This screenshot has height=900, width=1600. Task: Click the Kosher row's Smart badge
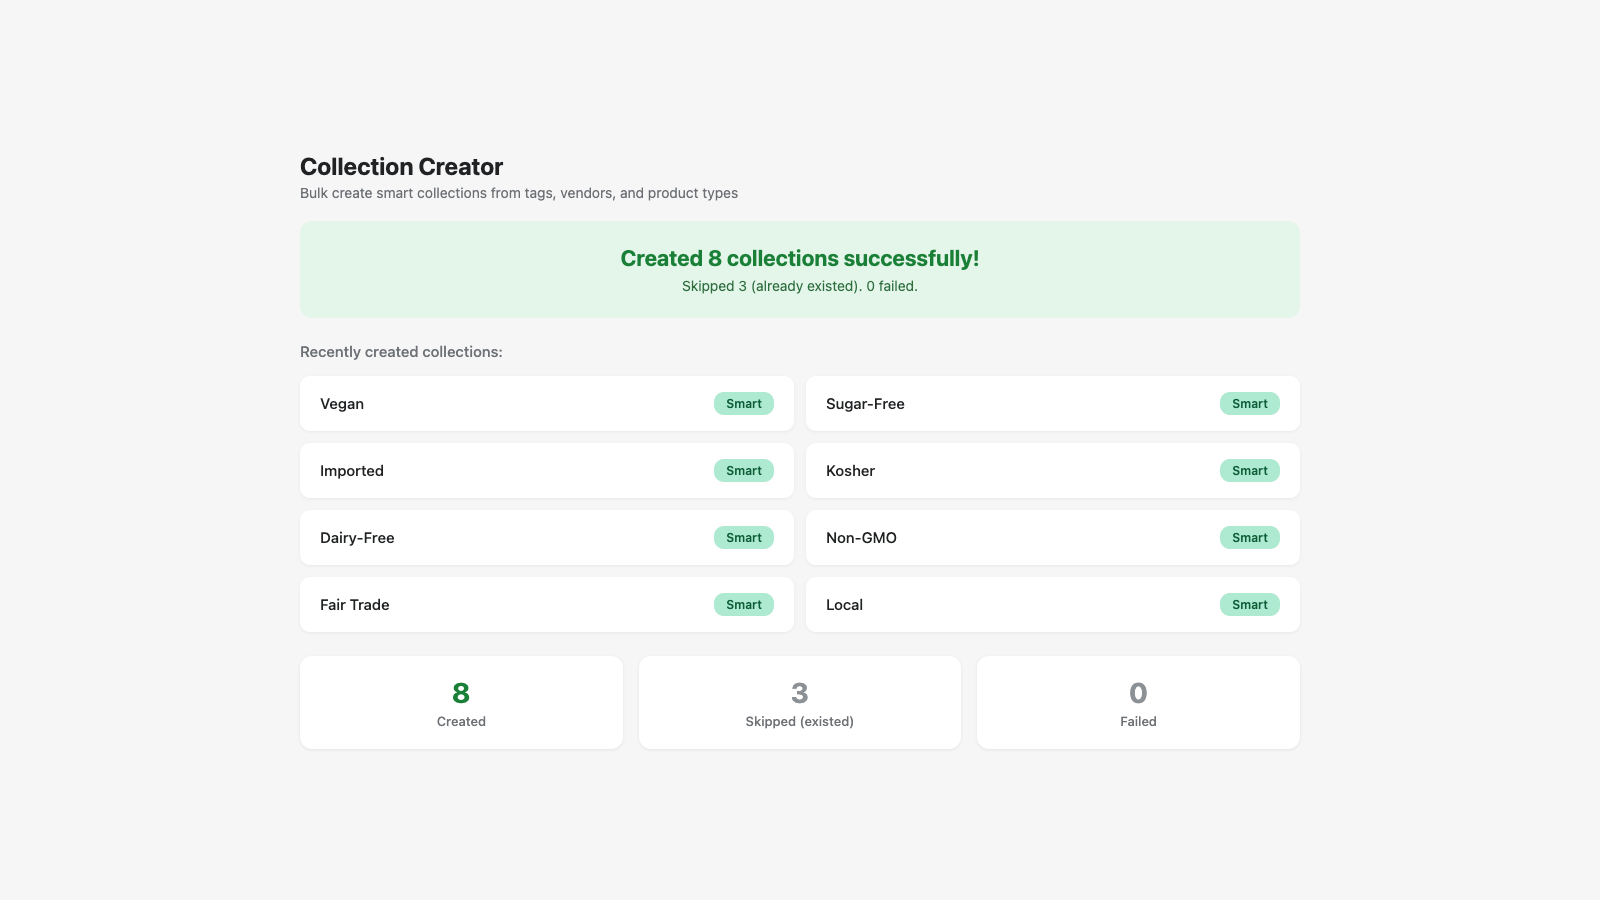tap(1249, 471)
